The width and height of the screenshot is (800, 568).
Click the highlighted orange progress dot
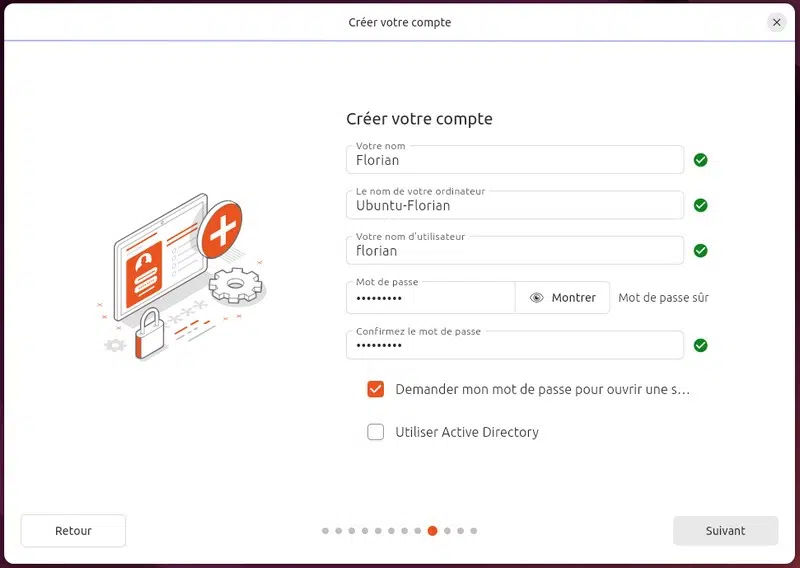(432, 531)
